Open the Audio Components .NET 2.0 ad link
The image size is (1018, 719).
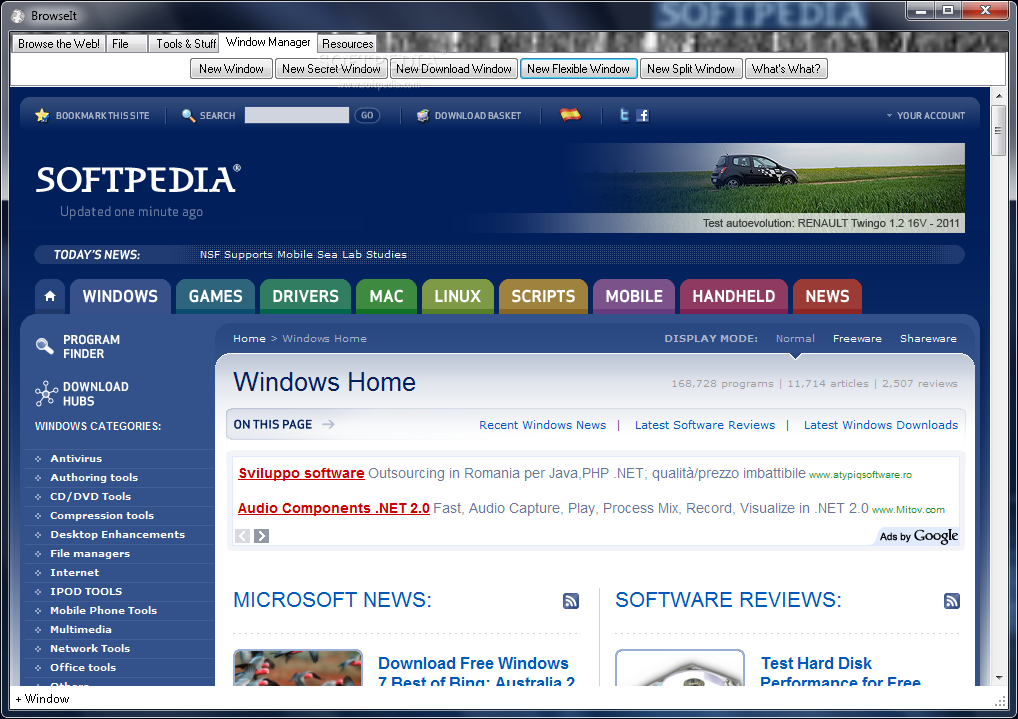point(334,508)
